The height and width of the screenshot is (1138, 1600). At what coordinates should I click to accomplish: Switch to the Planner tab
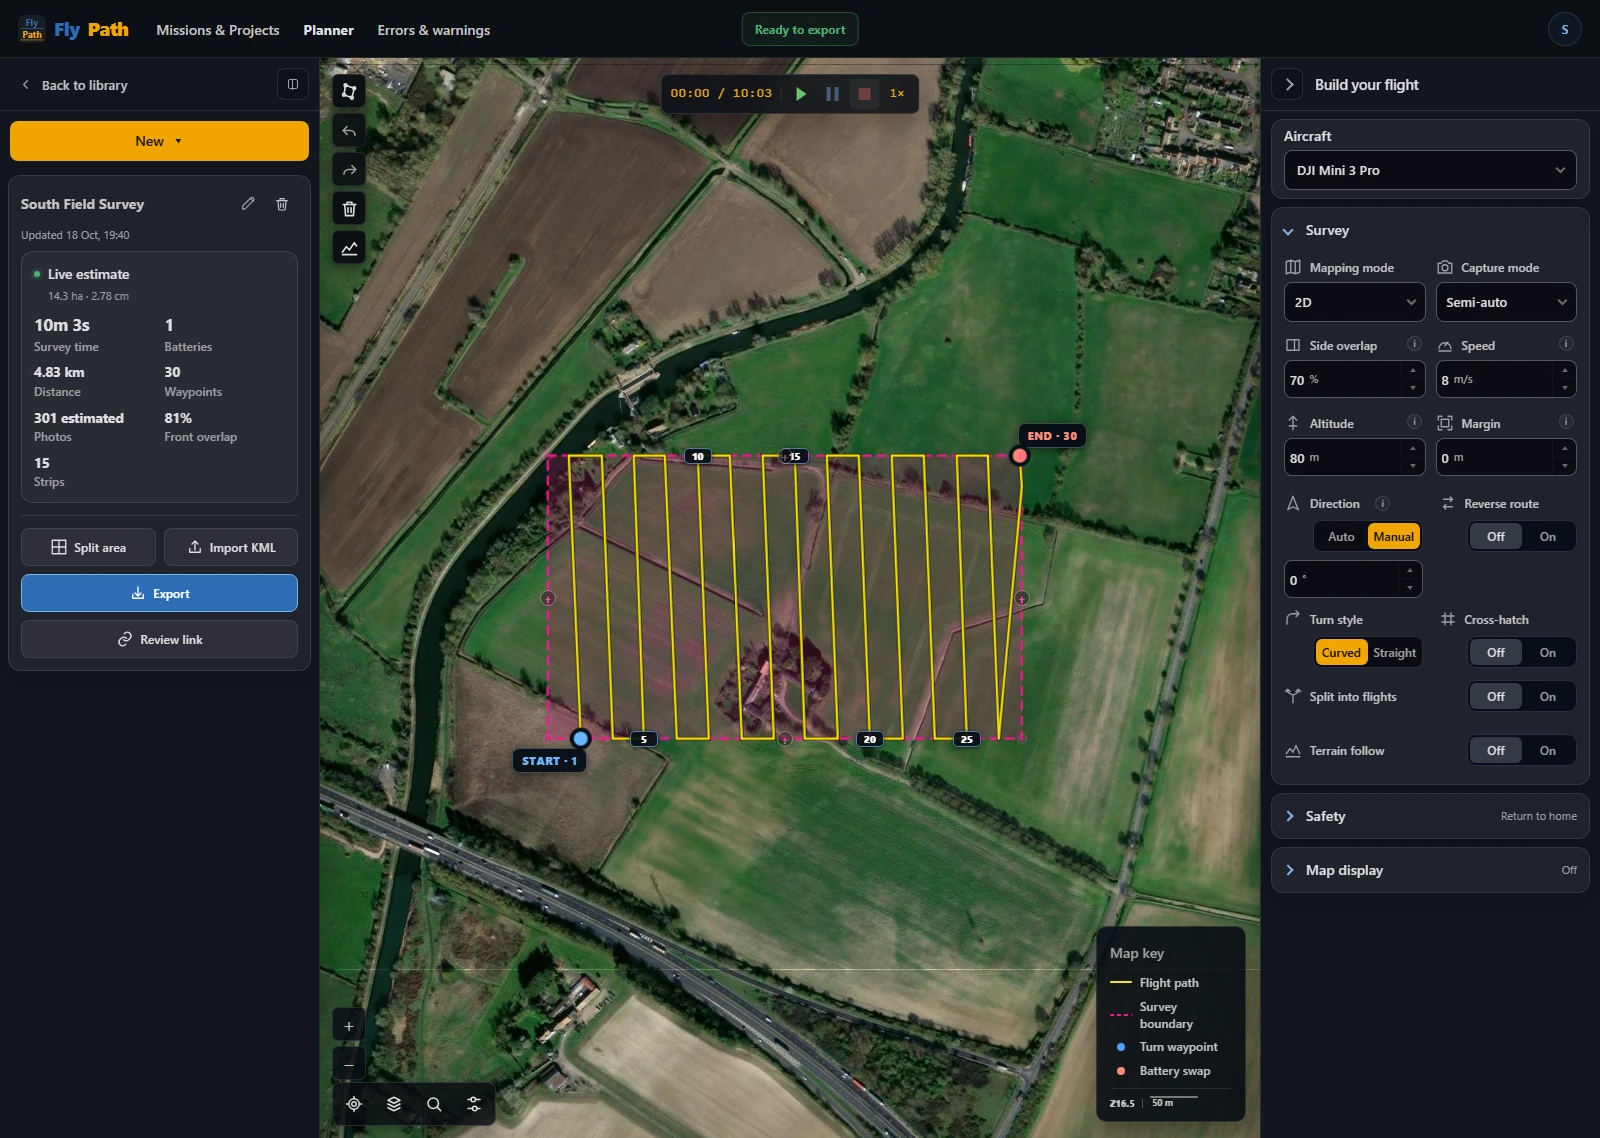(328, 30)
